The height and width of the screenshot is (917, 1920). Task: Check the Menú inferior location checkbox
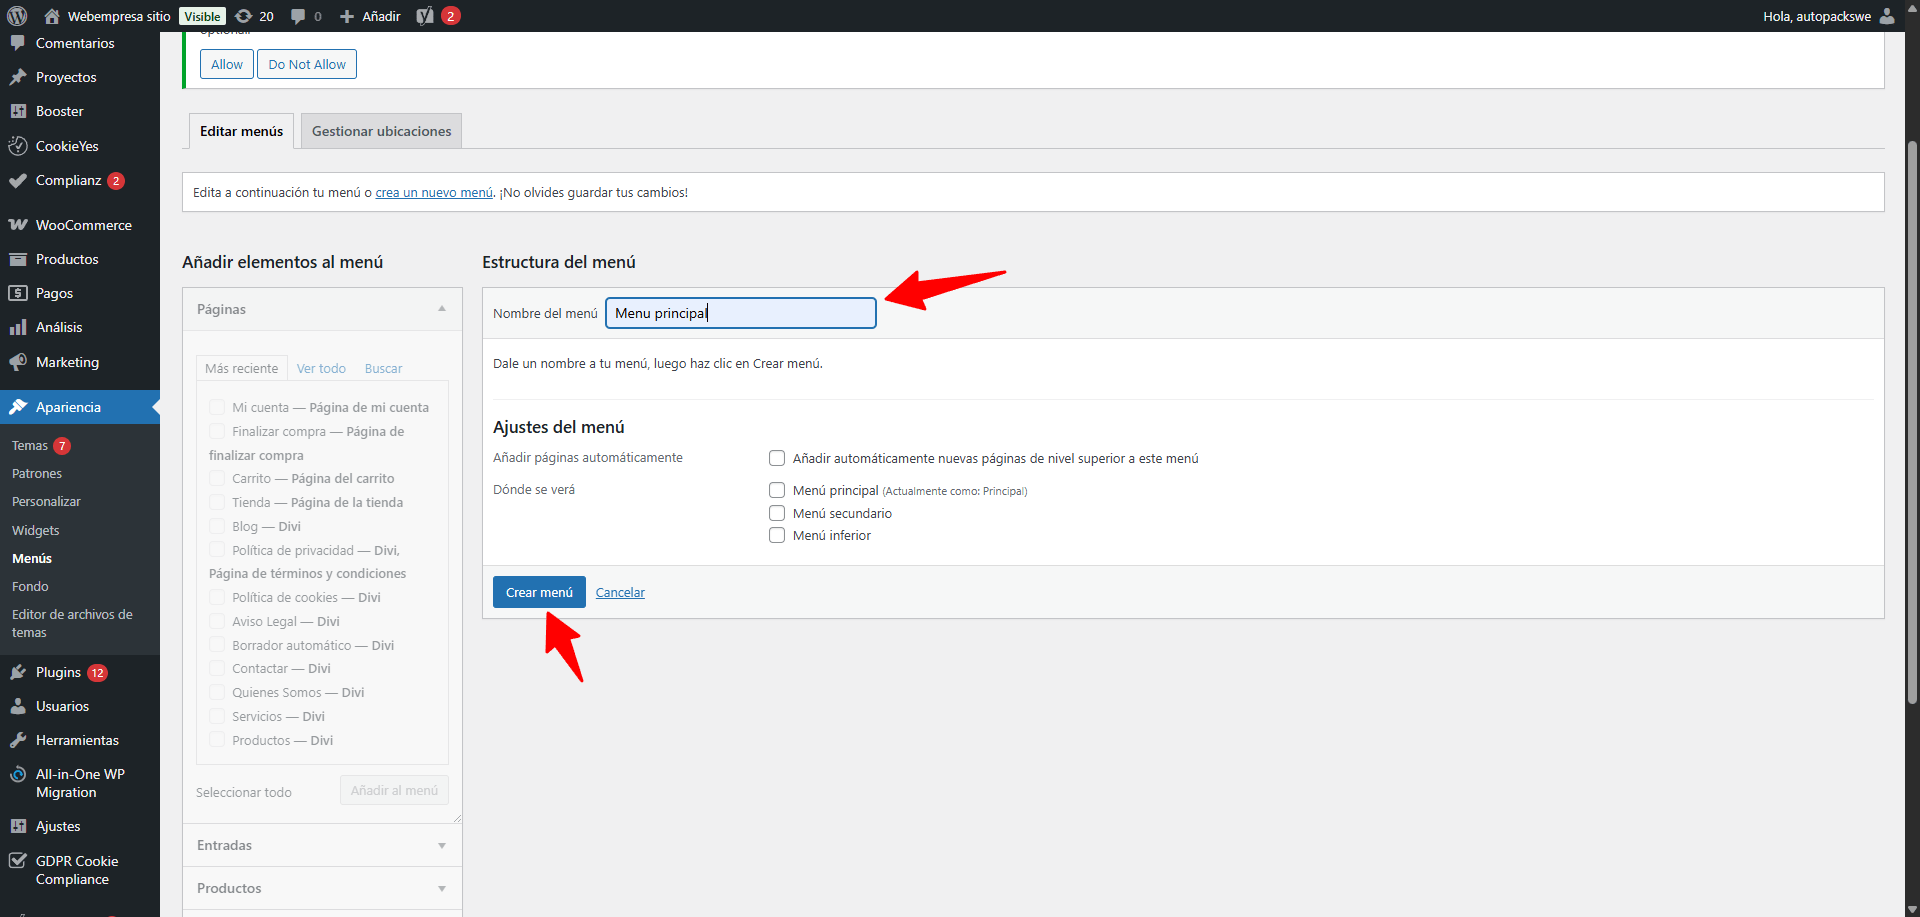pyautogui.click(x=777, y=535)
